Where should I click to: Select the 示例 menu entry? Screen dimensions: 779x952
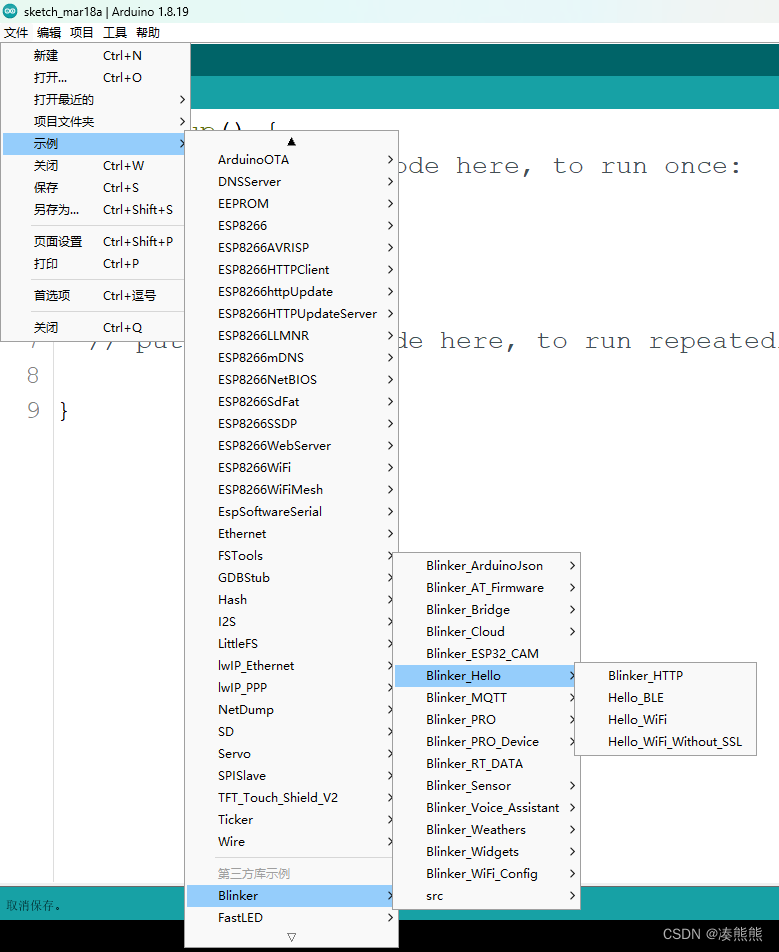(x=95, y=144)
